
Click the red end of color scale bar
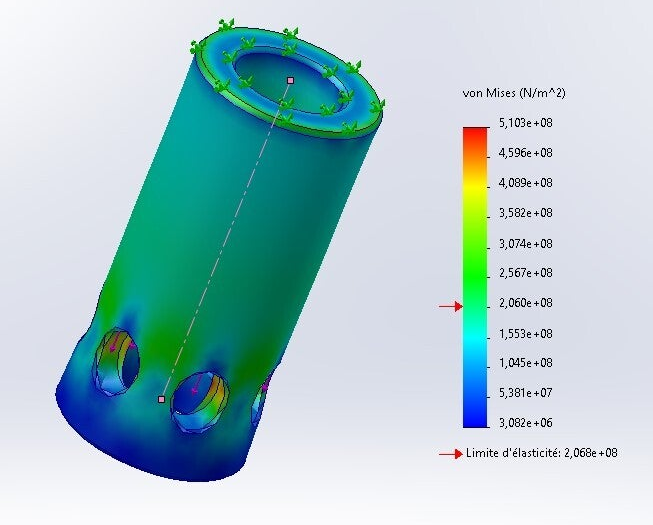pos(475,132)
